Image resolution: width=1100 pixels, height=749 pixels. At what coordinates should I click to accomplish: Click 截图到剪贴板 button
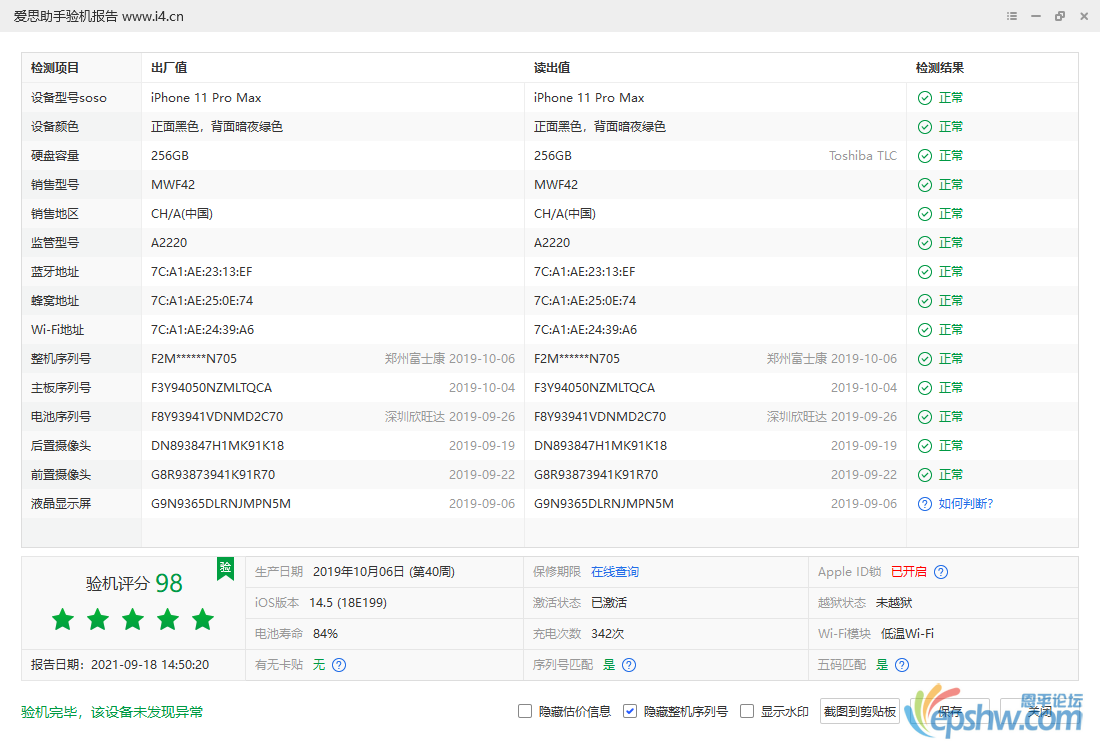[859, 711]
